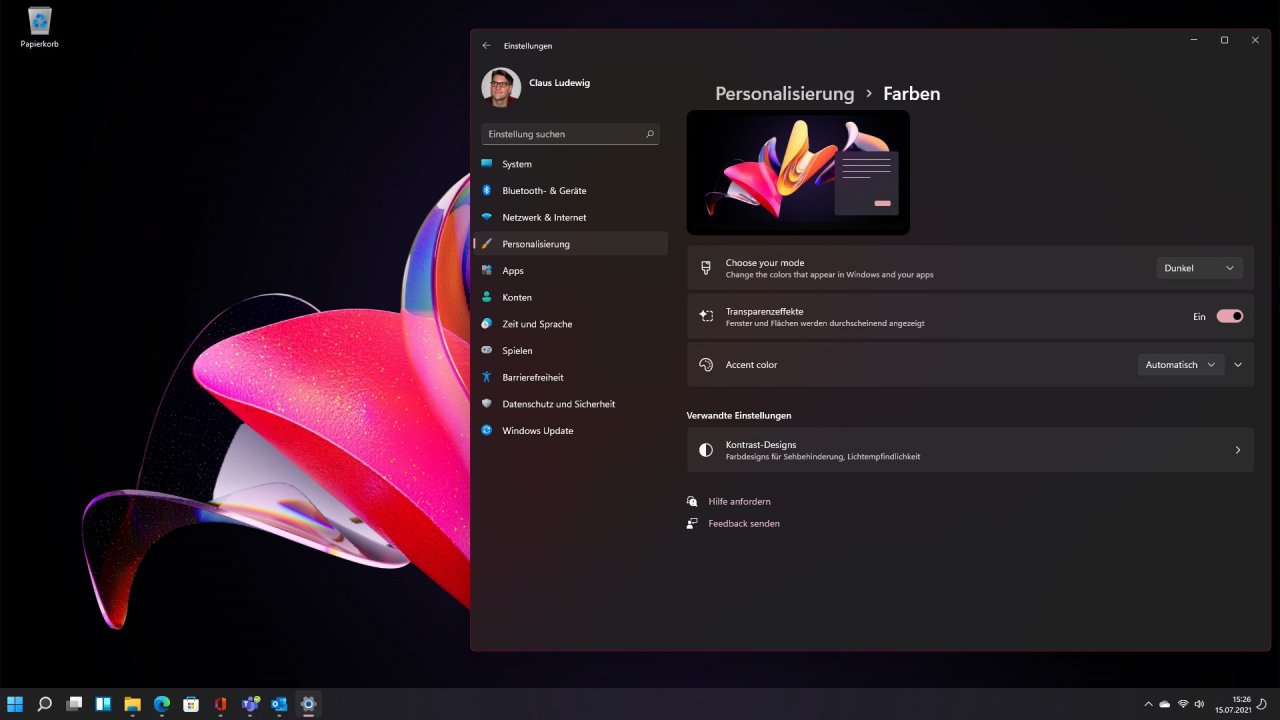Click the Accent color palette icon
Screen dimensions: 1280x720
[706, 365]
